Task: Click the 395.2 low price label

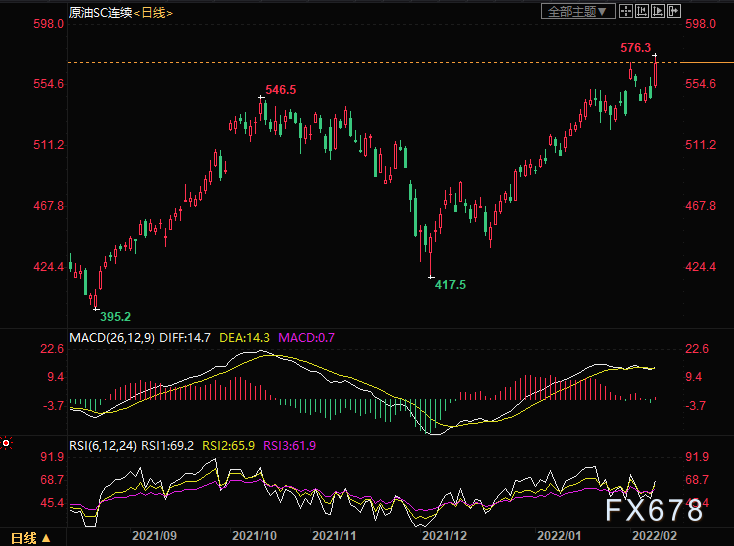Action: point(115,317)
